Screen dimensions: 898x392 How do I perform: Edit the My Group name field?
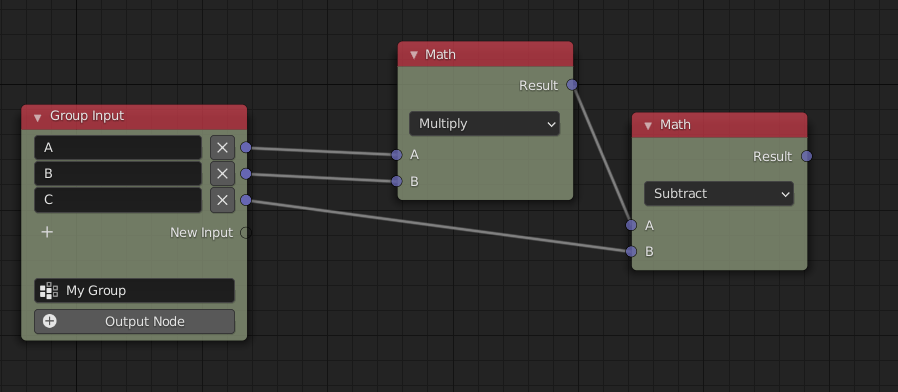[135, 291]
